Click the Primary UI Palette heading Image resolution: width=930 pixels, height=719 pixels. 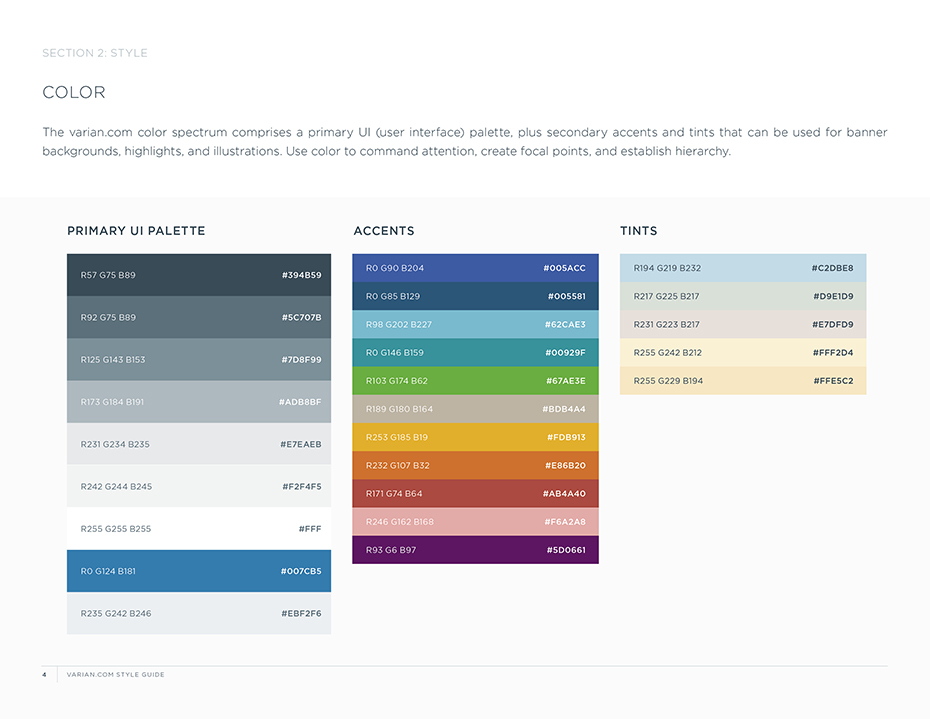[x=136, y=231]
